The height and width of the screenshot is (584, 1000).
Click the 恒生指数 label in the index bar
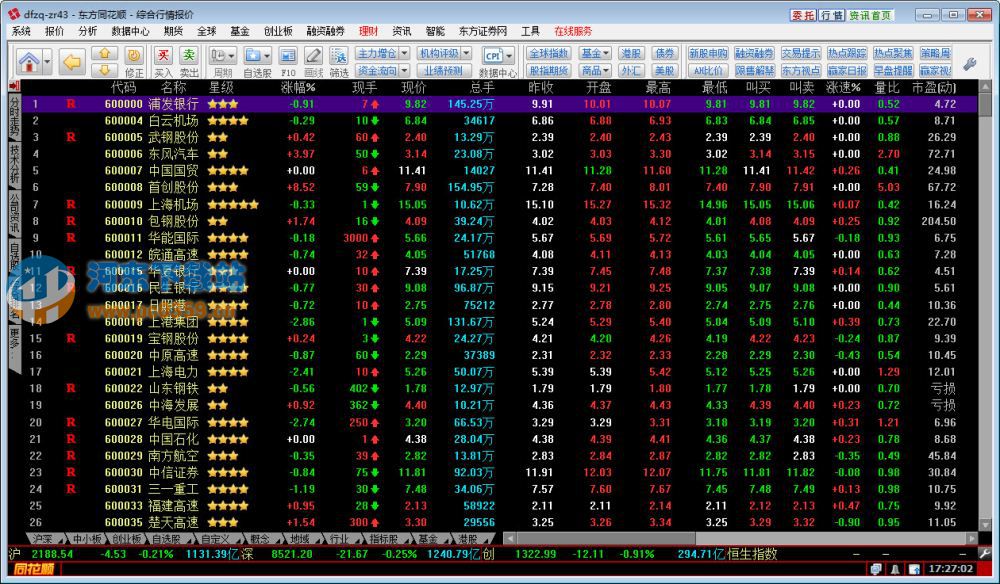[752, 553]
